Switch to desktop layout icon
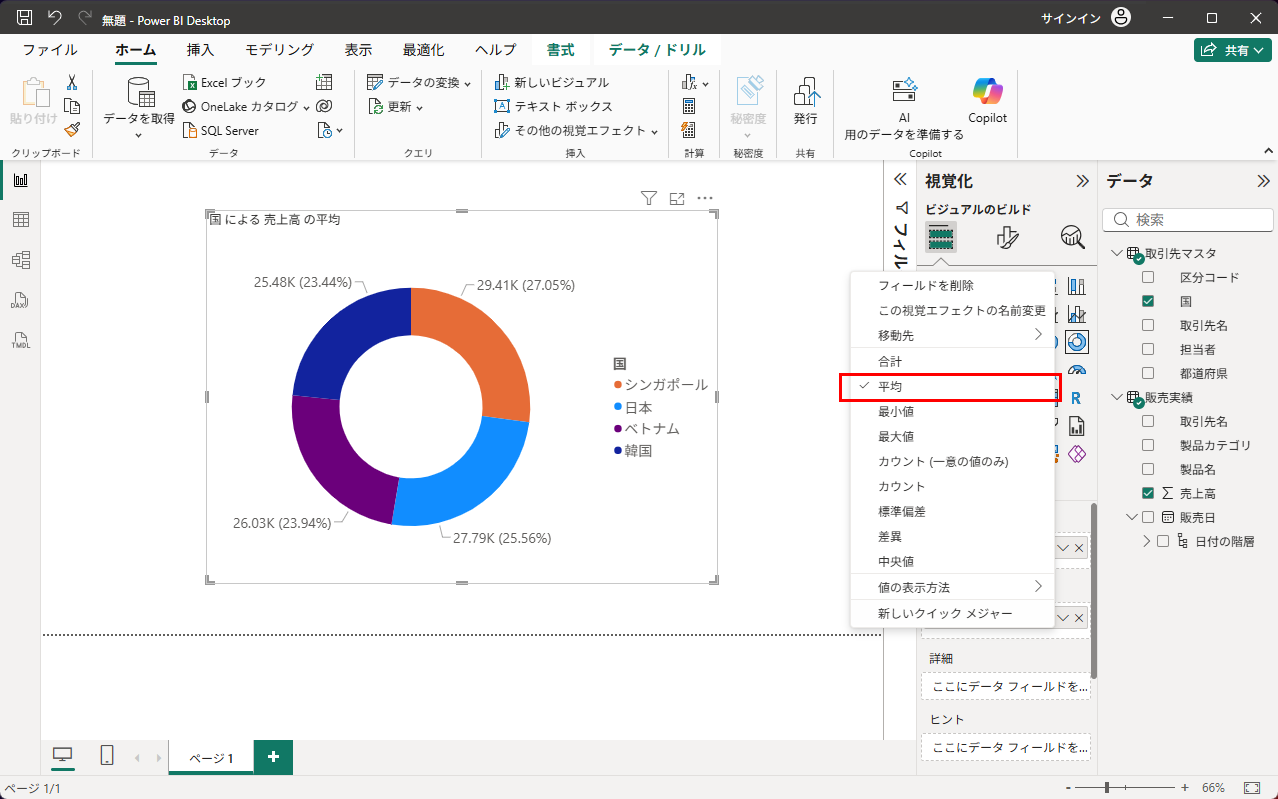Image resolution: width=1278 pixels, height=799 pixels. tap(63, 756)
